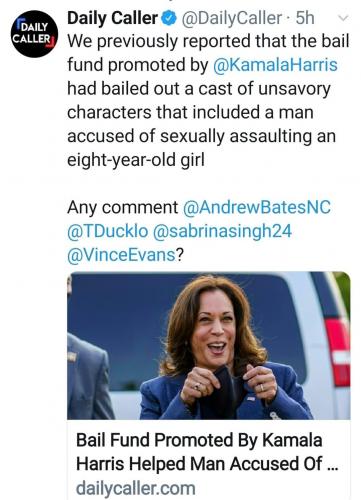This screenshot has height=500, width=361.
Task: Expand the tweet options chevron
Action: coord(344,18)
